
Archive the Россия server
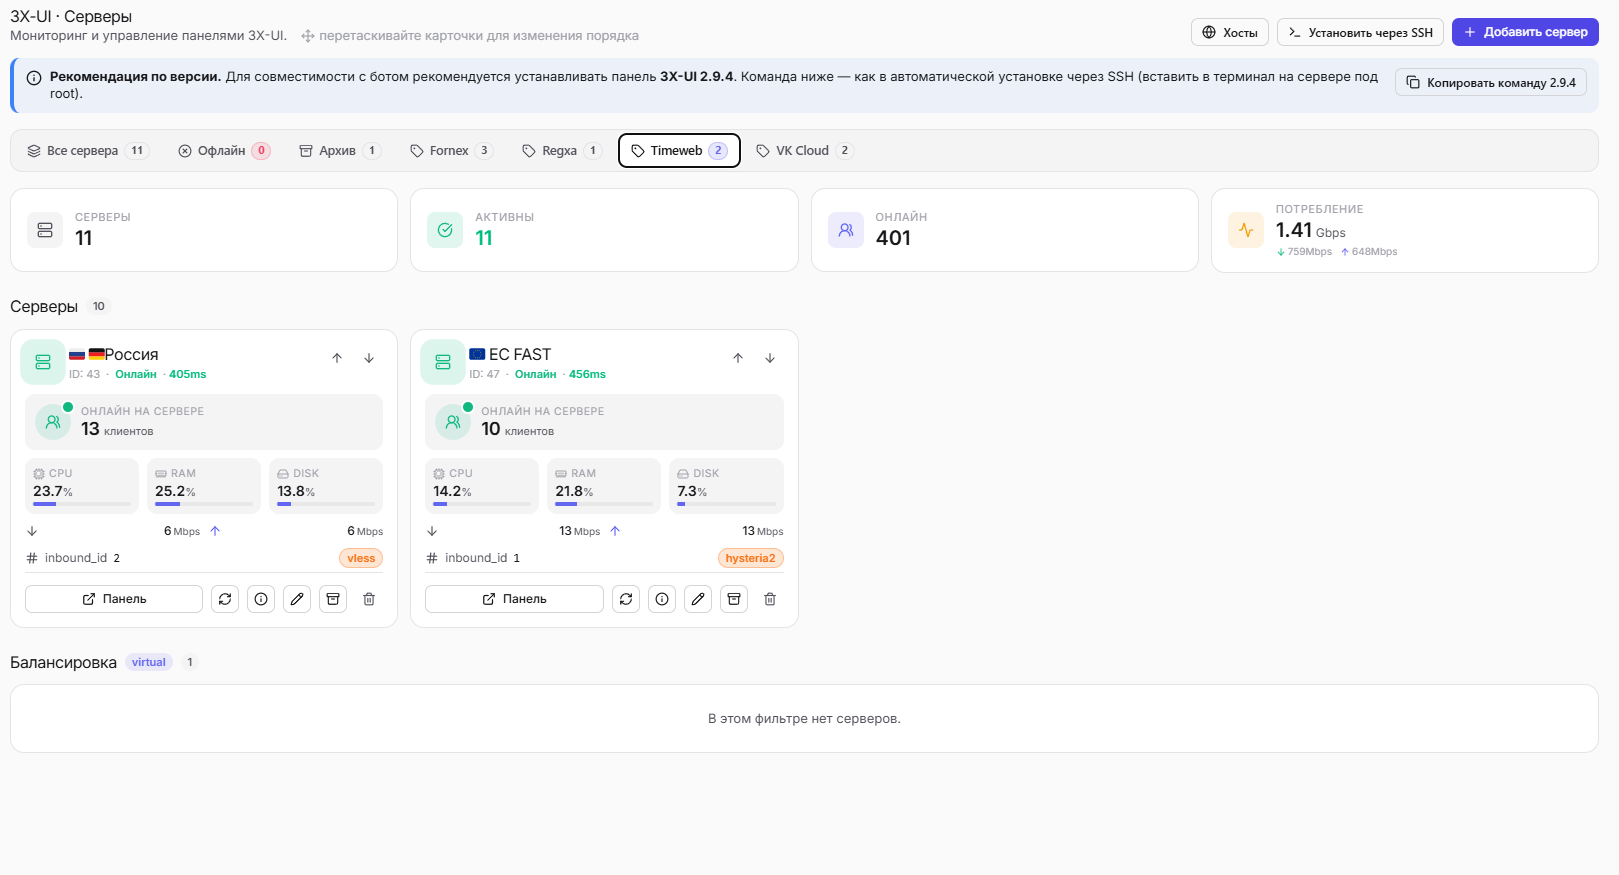pyautogui.click(x=333, y=599)
